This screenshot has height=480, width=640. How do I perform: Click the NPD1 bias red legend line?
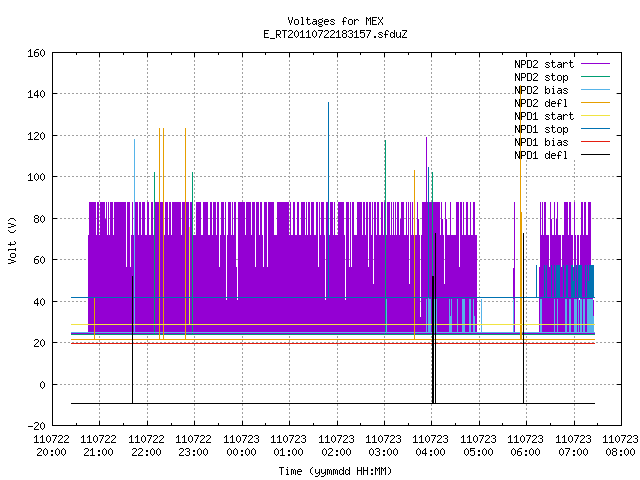[x=595, y=142]
